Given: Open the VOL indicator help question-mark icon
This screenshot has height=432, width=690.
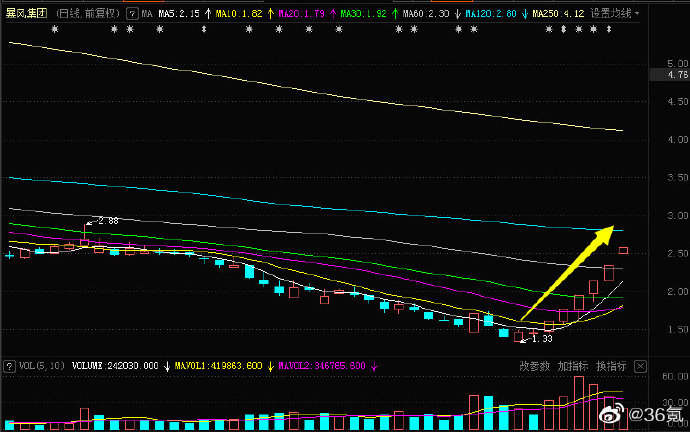Looking at the screenshot, I should [x=9, y=366].
